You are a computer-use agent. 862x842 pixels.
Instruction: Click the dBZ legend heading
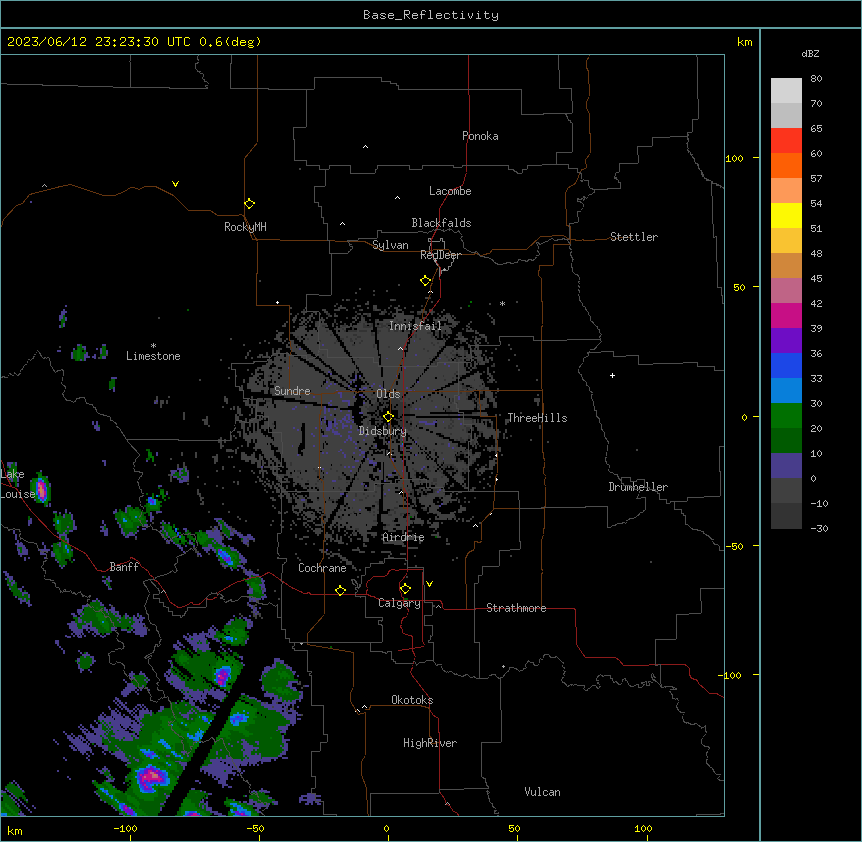(x=810, y=53)
